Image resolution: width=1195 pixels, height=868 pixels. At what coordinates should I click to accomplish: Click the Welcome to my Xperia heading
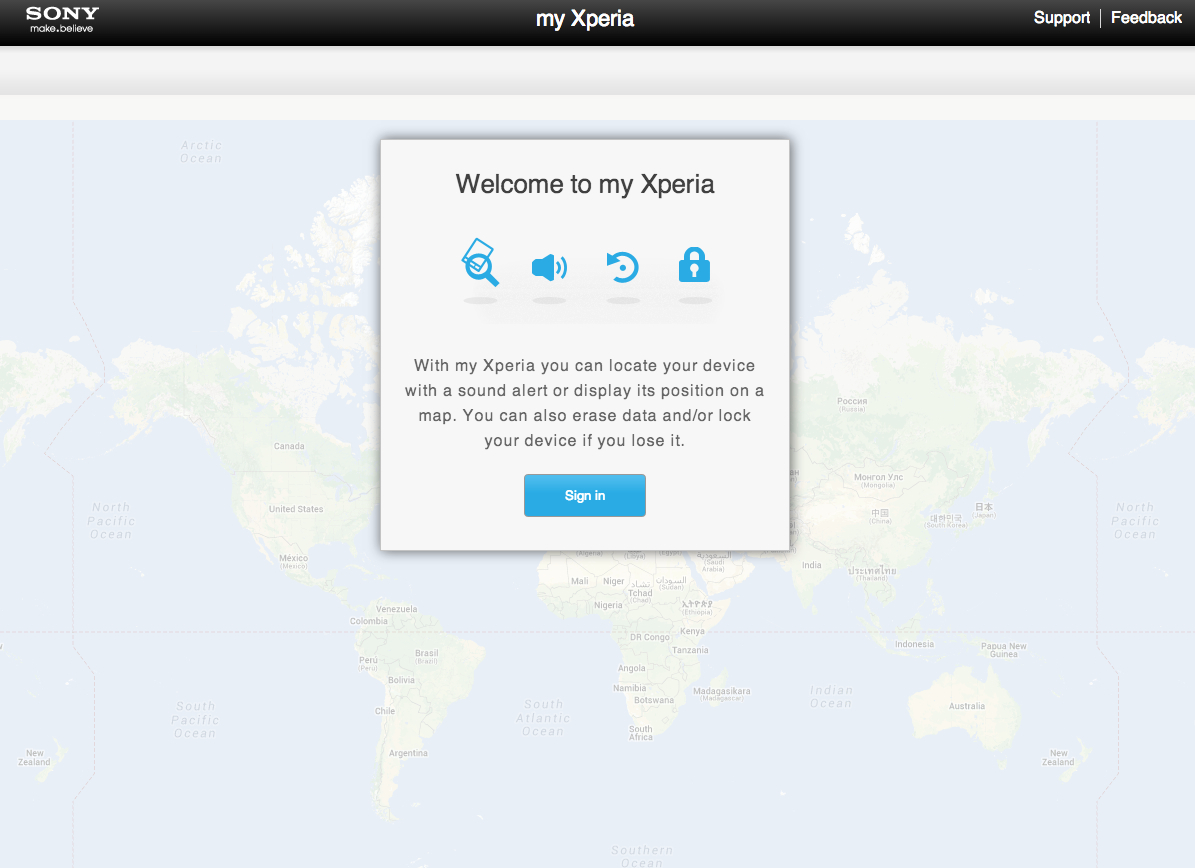pos(585,184)
